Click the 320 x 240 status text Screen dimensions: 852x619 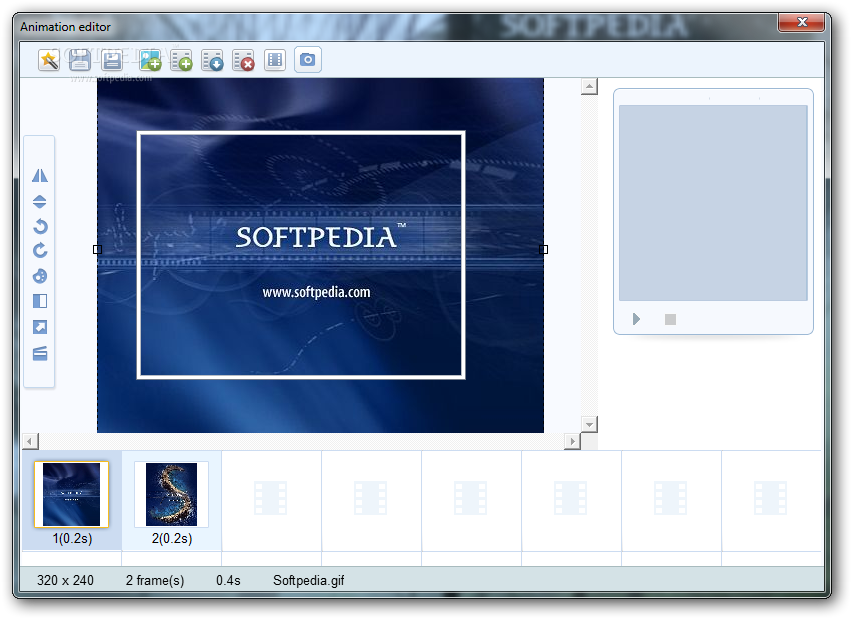click(x=65, y=580)
